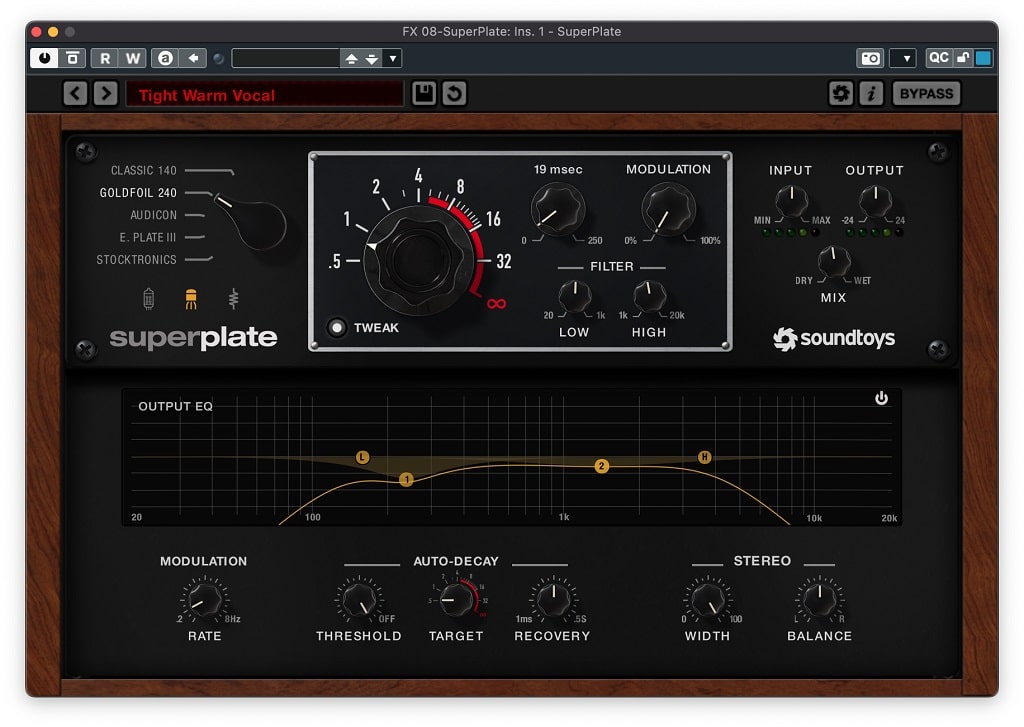The width and height of the screenshot is (1024, 727).
Task: Click the DRY/WET MIX knob
Action: click(x=834, y=262)
